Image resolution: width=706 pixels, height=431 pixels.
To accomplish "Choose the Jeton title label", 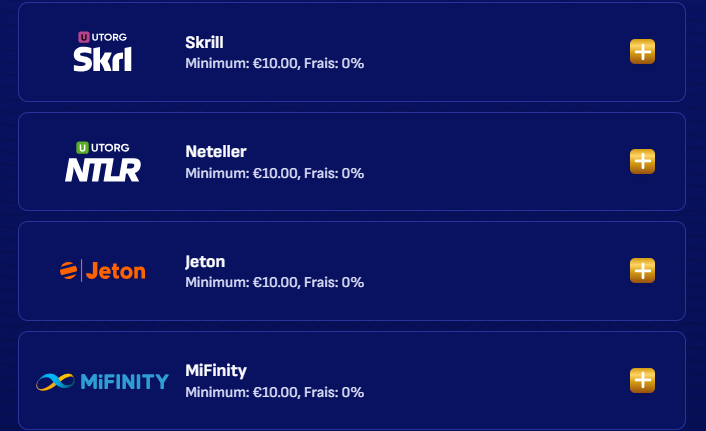I will click(205, 262).
